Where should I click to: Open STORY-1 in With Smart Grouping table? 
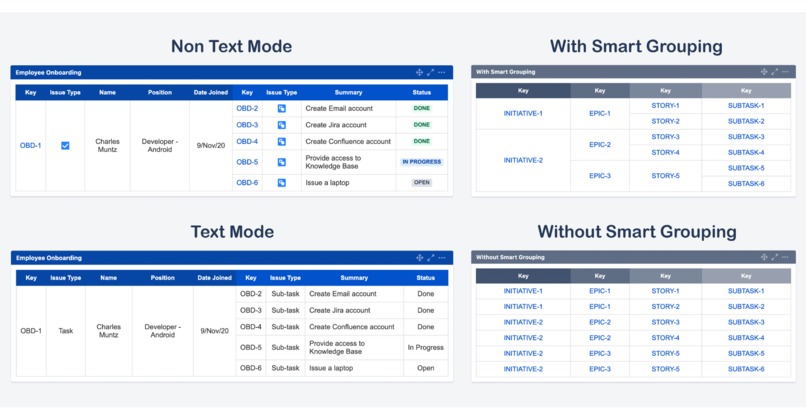pyautogui.click(x=665, y=106)
